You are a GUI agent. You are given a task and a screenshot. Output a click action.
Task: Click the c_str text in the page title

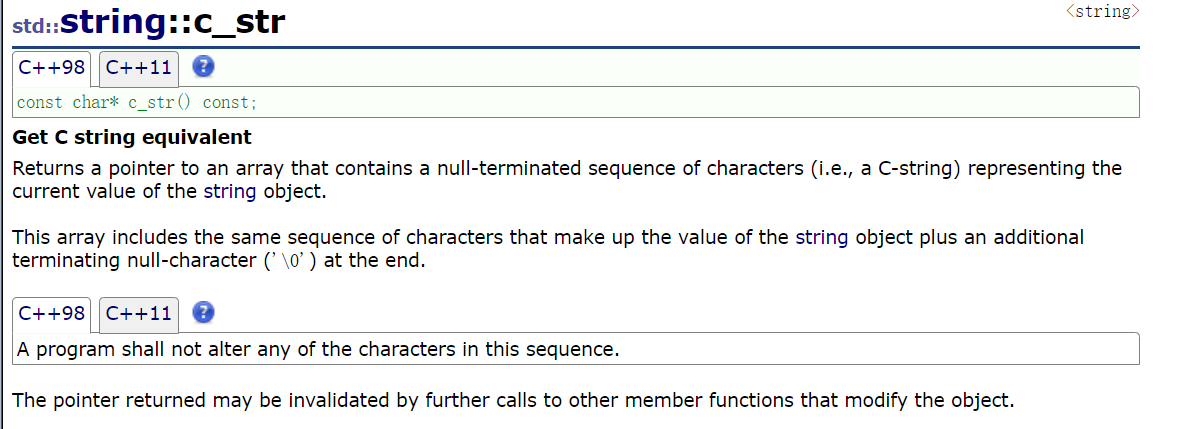pyautogui.click(x=238, y=22)
